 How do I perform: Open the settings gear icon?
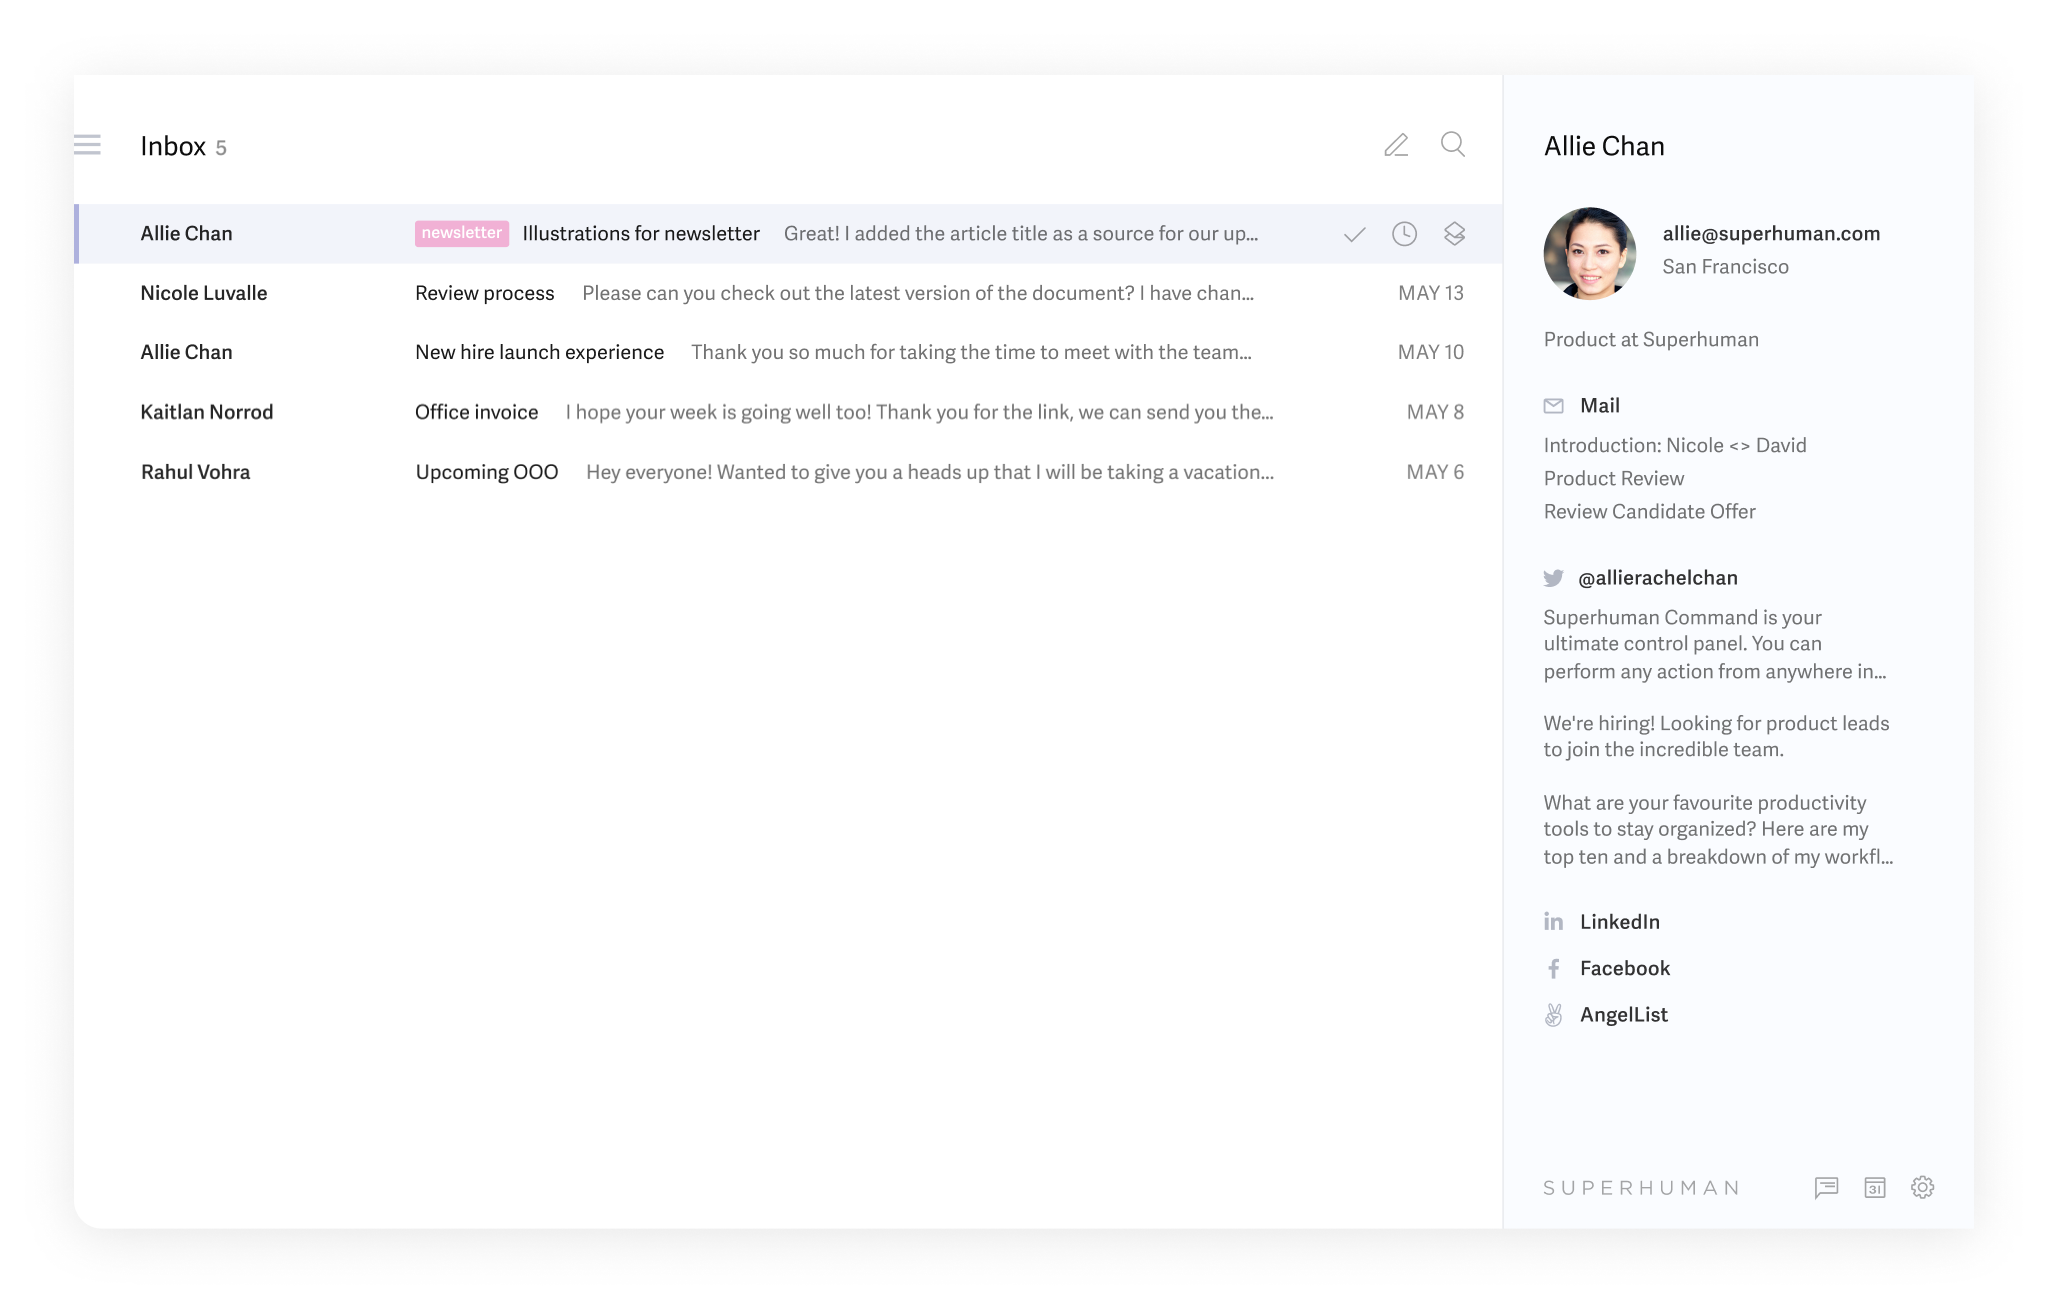pos(1922,1187)
